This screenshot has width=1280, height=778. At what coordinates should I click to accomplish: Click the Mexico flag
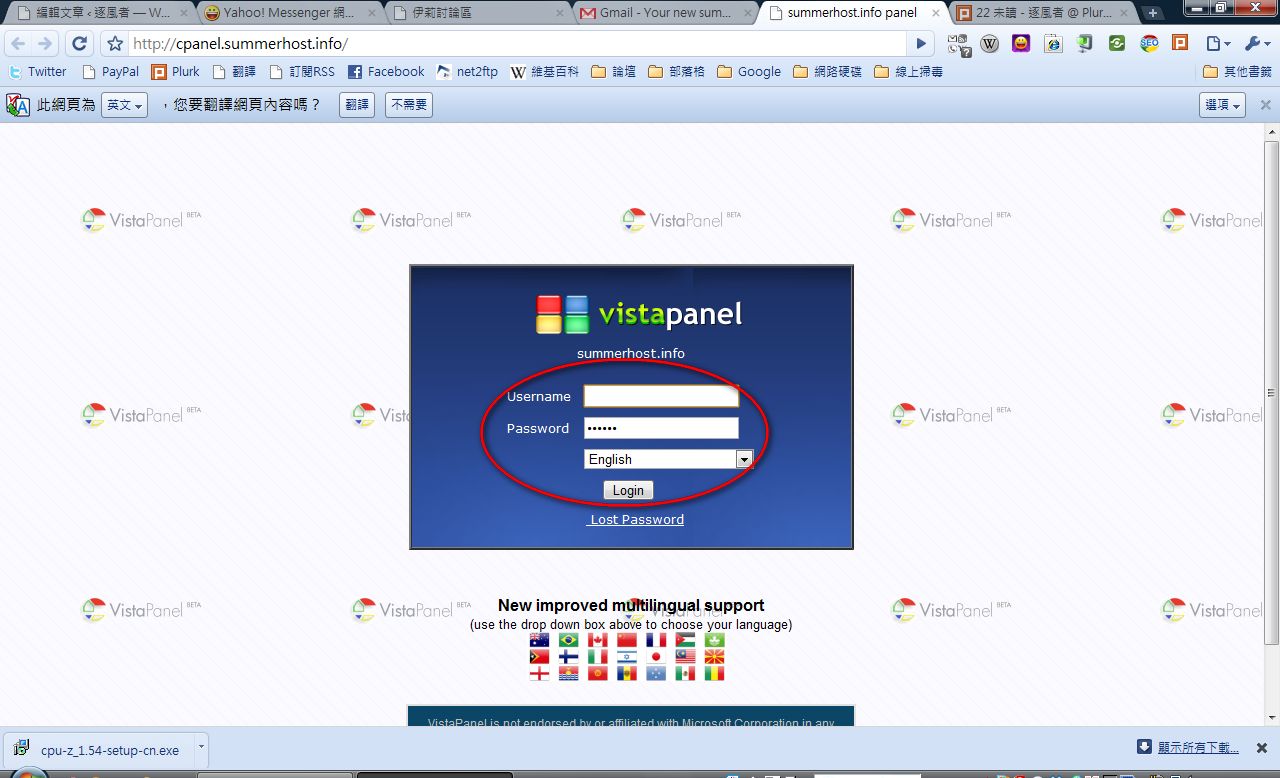click(685, 674)
